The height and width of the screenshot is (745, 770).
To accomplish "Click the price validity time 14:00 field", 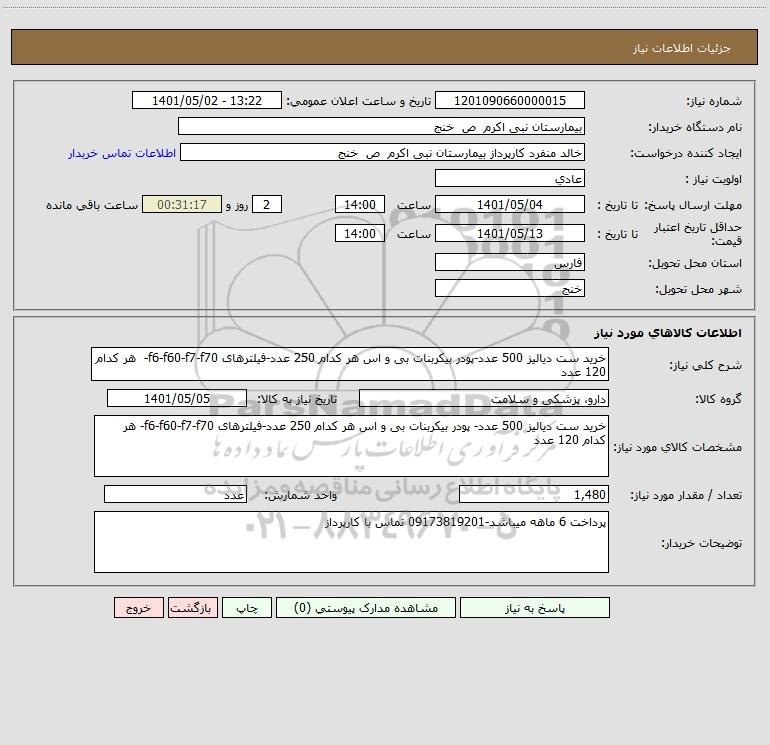I will [x=359, y=233].
